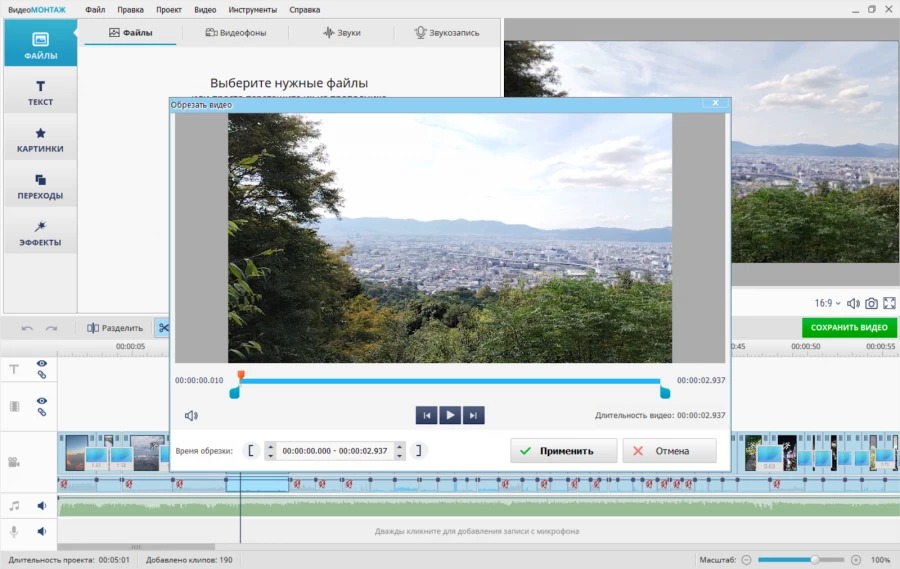The height and width of the screenshot is (569, 900).
Task: Click the snapshot camera icon under main preview
Action: (x=871, y=303)
